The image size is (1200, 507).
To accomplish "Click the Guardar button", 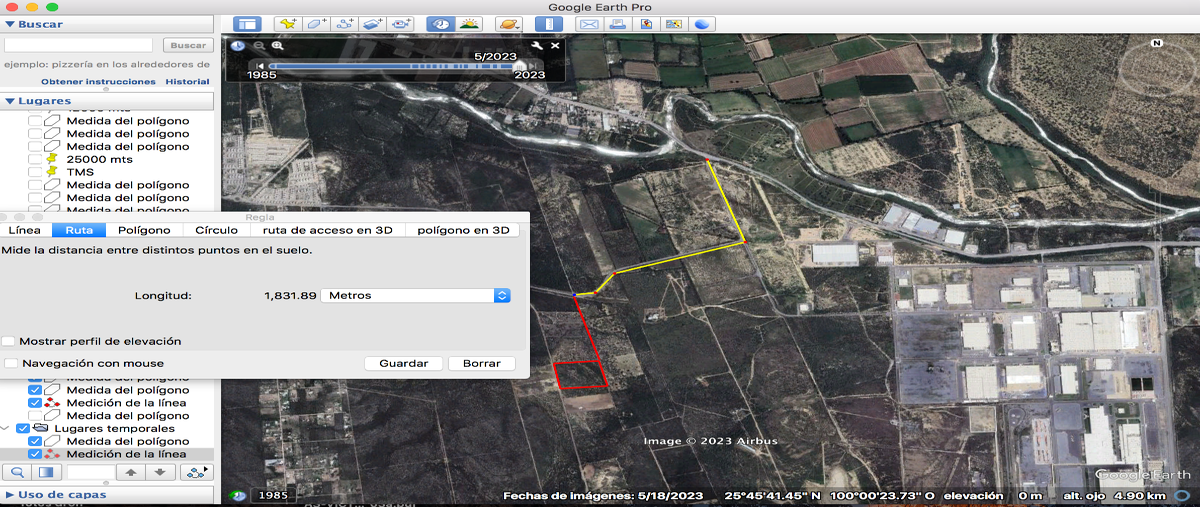I will tap(404, 363).
